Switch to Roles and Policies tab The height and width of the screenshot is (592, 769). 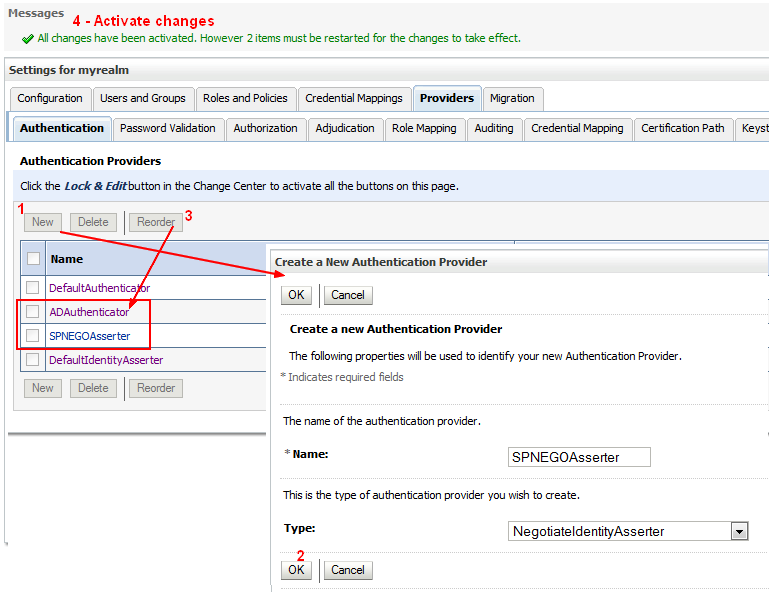pos(245,98)
